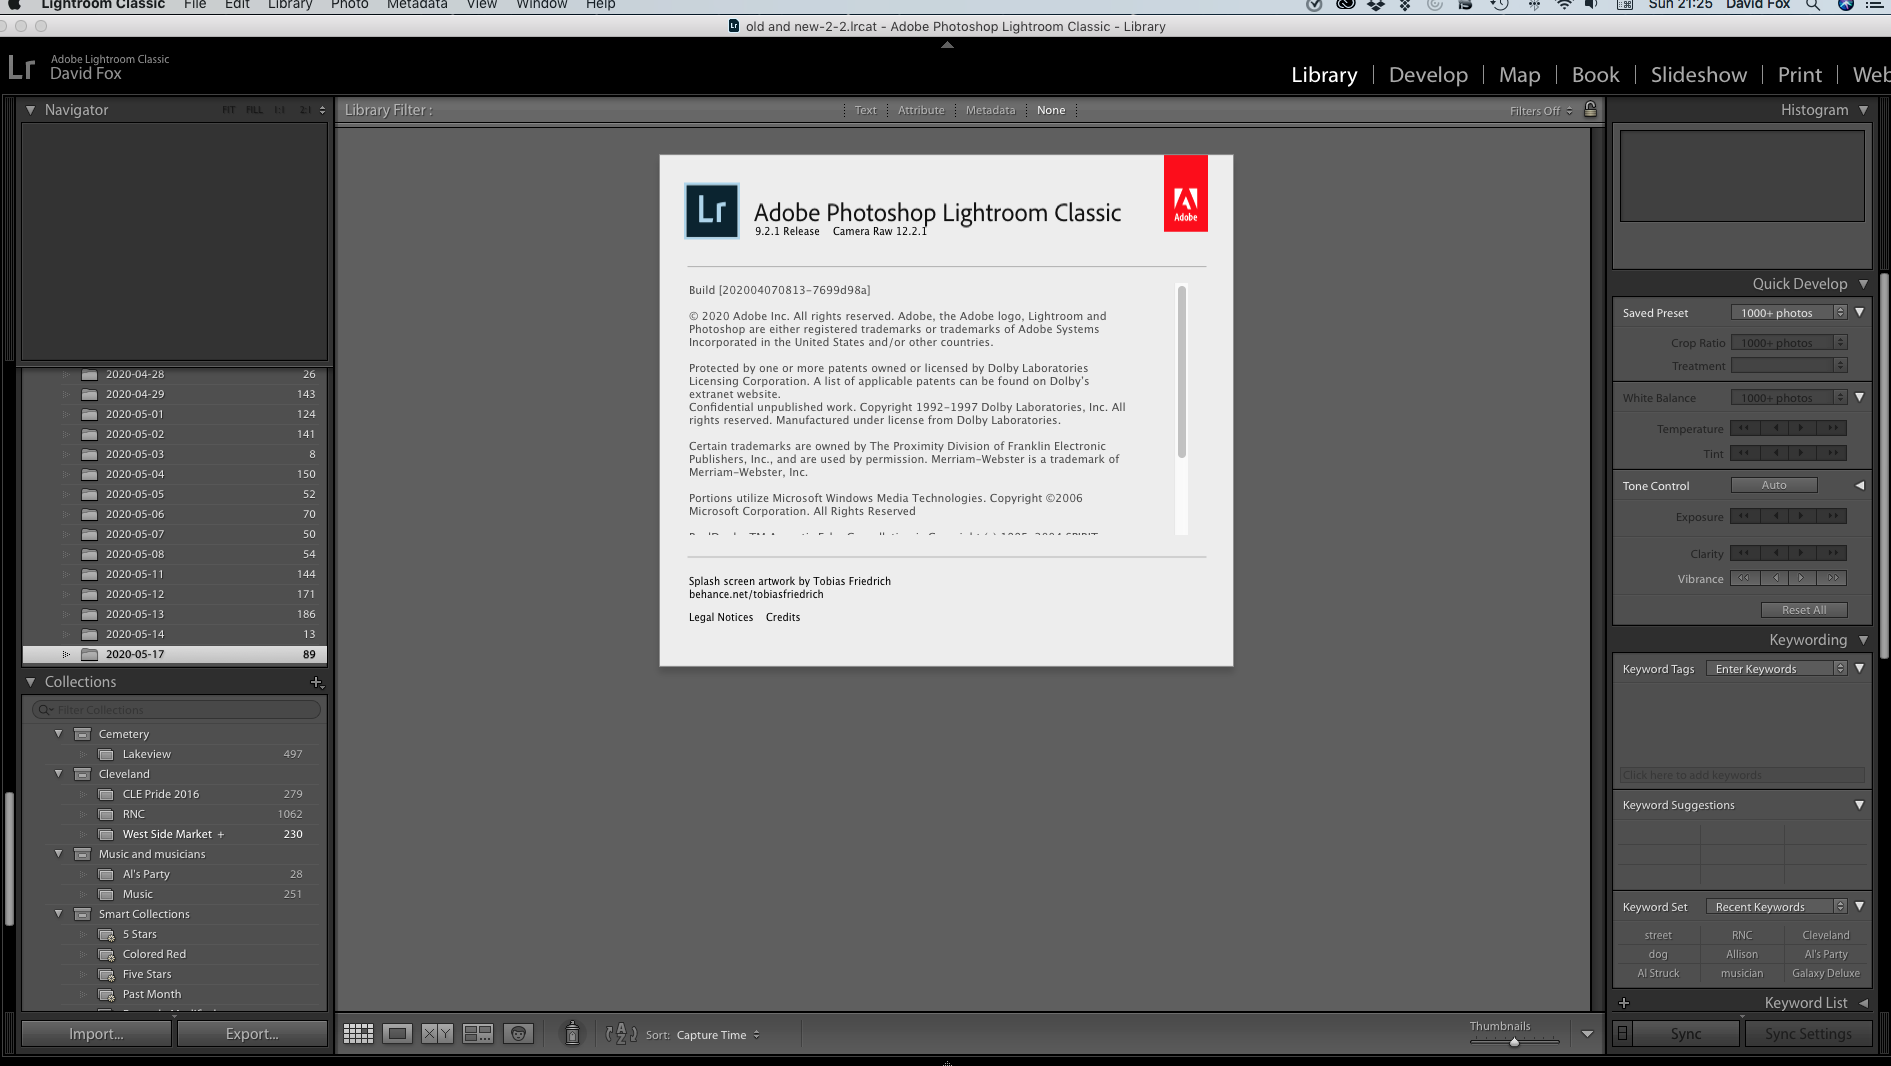Open the Filters Off dropdown
The height and width of the screenshot is (1066, 1891).
(x=1541, y=111)
